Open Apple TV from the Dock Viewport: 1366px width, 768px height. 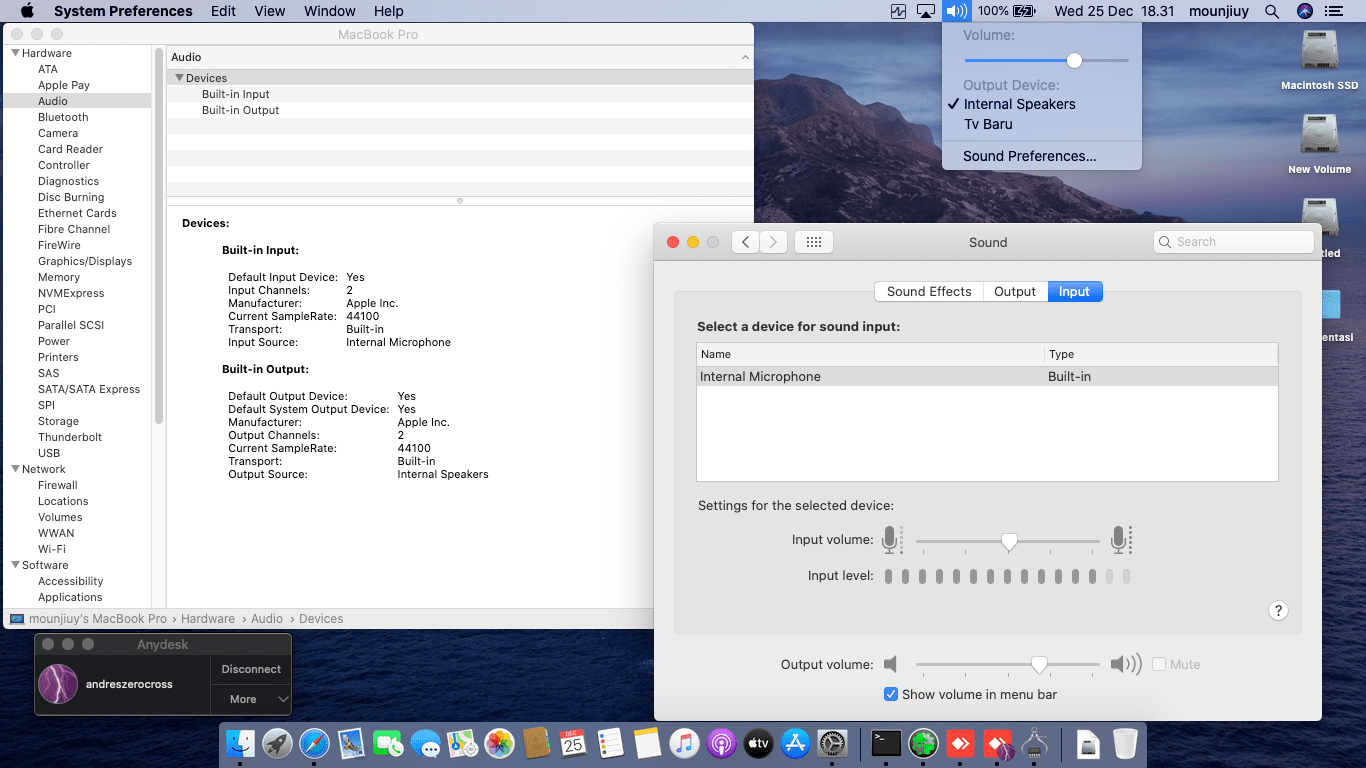tap(758, 743)
